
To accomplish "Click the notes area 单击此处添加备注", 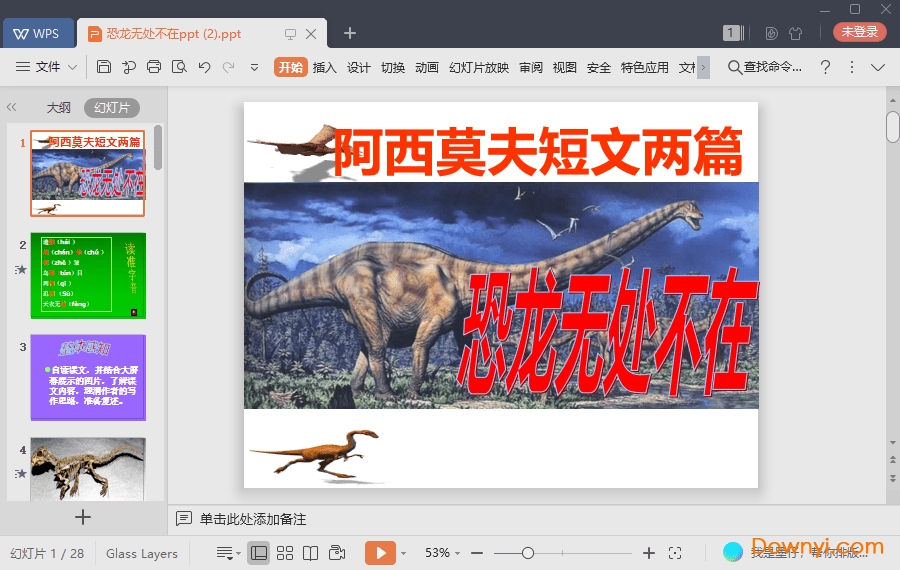I will 253,519.
